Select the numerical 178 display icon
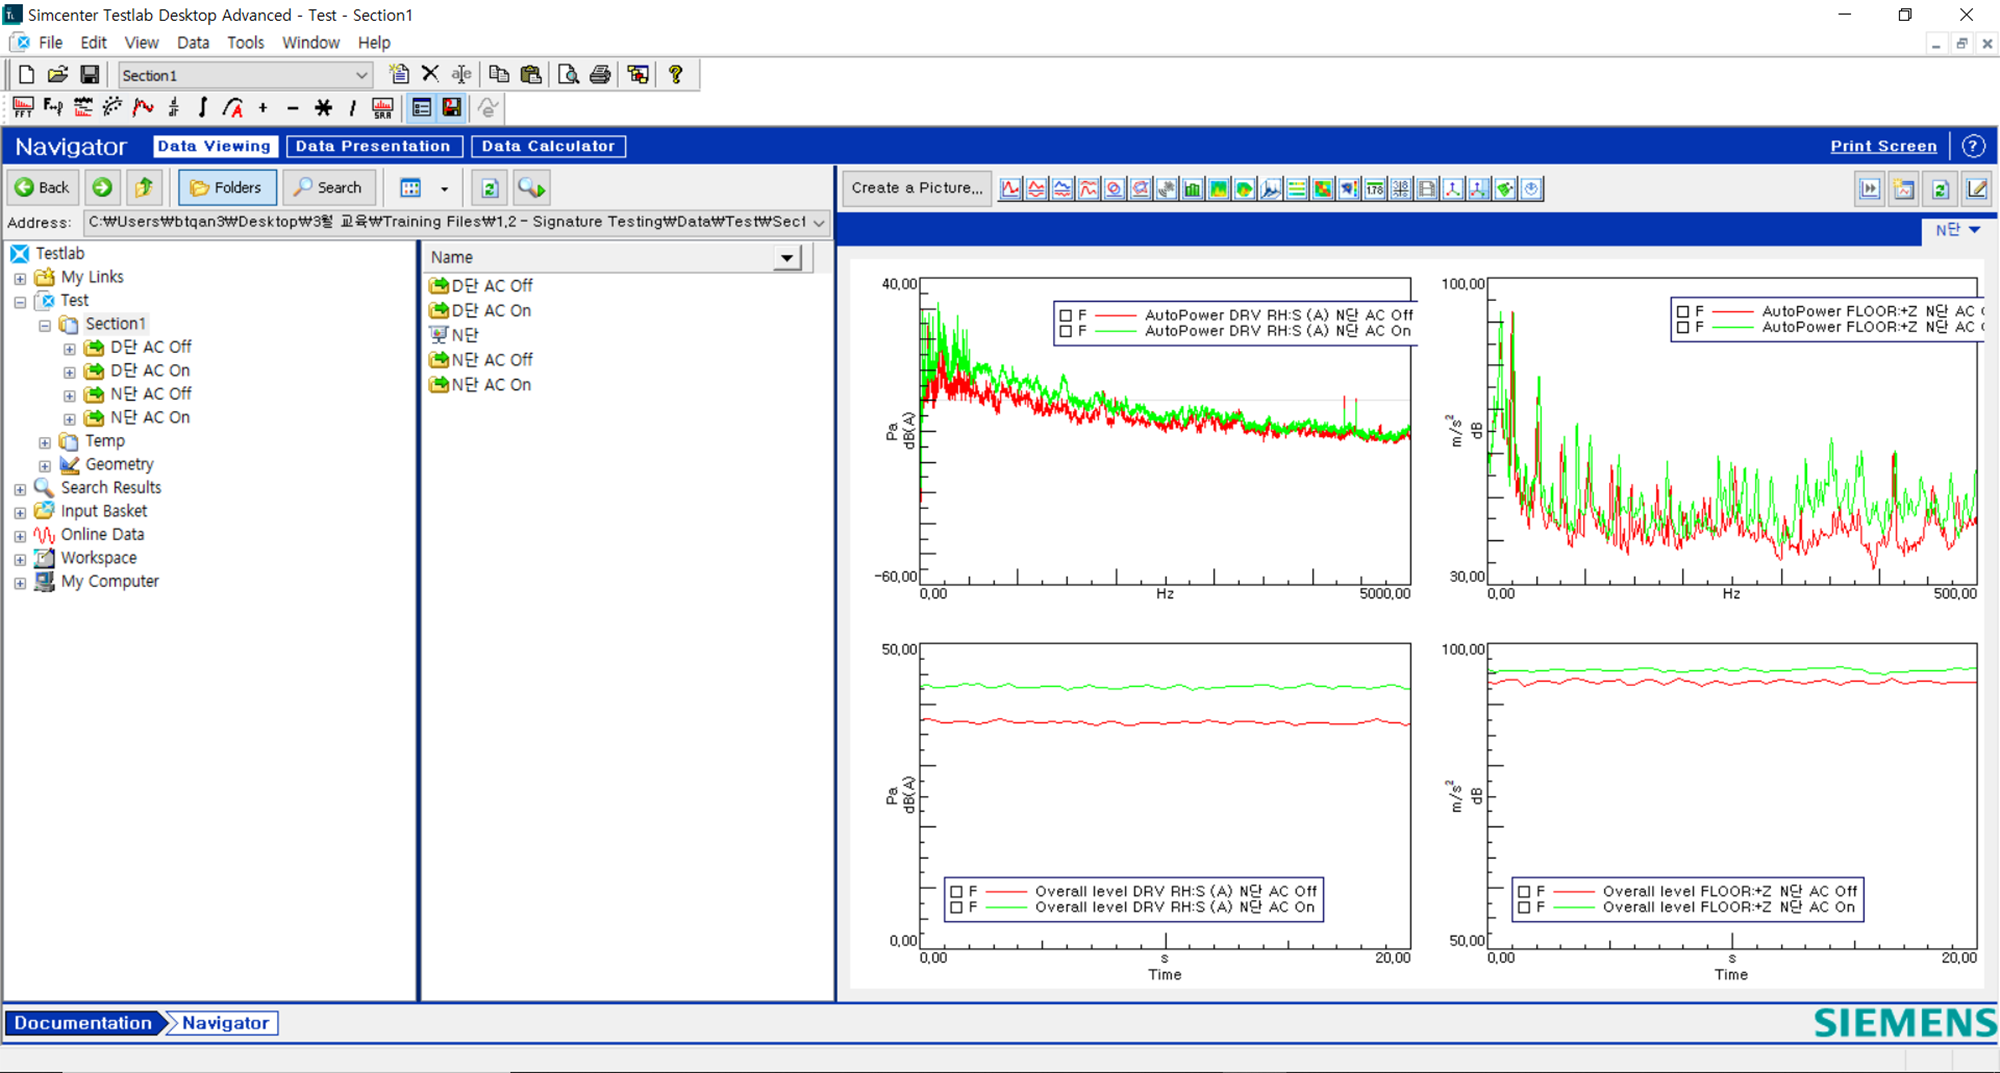The width and height of the screenshot is (2000, 1073). point(1374,188)
